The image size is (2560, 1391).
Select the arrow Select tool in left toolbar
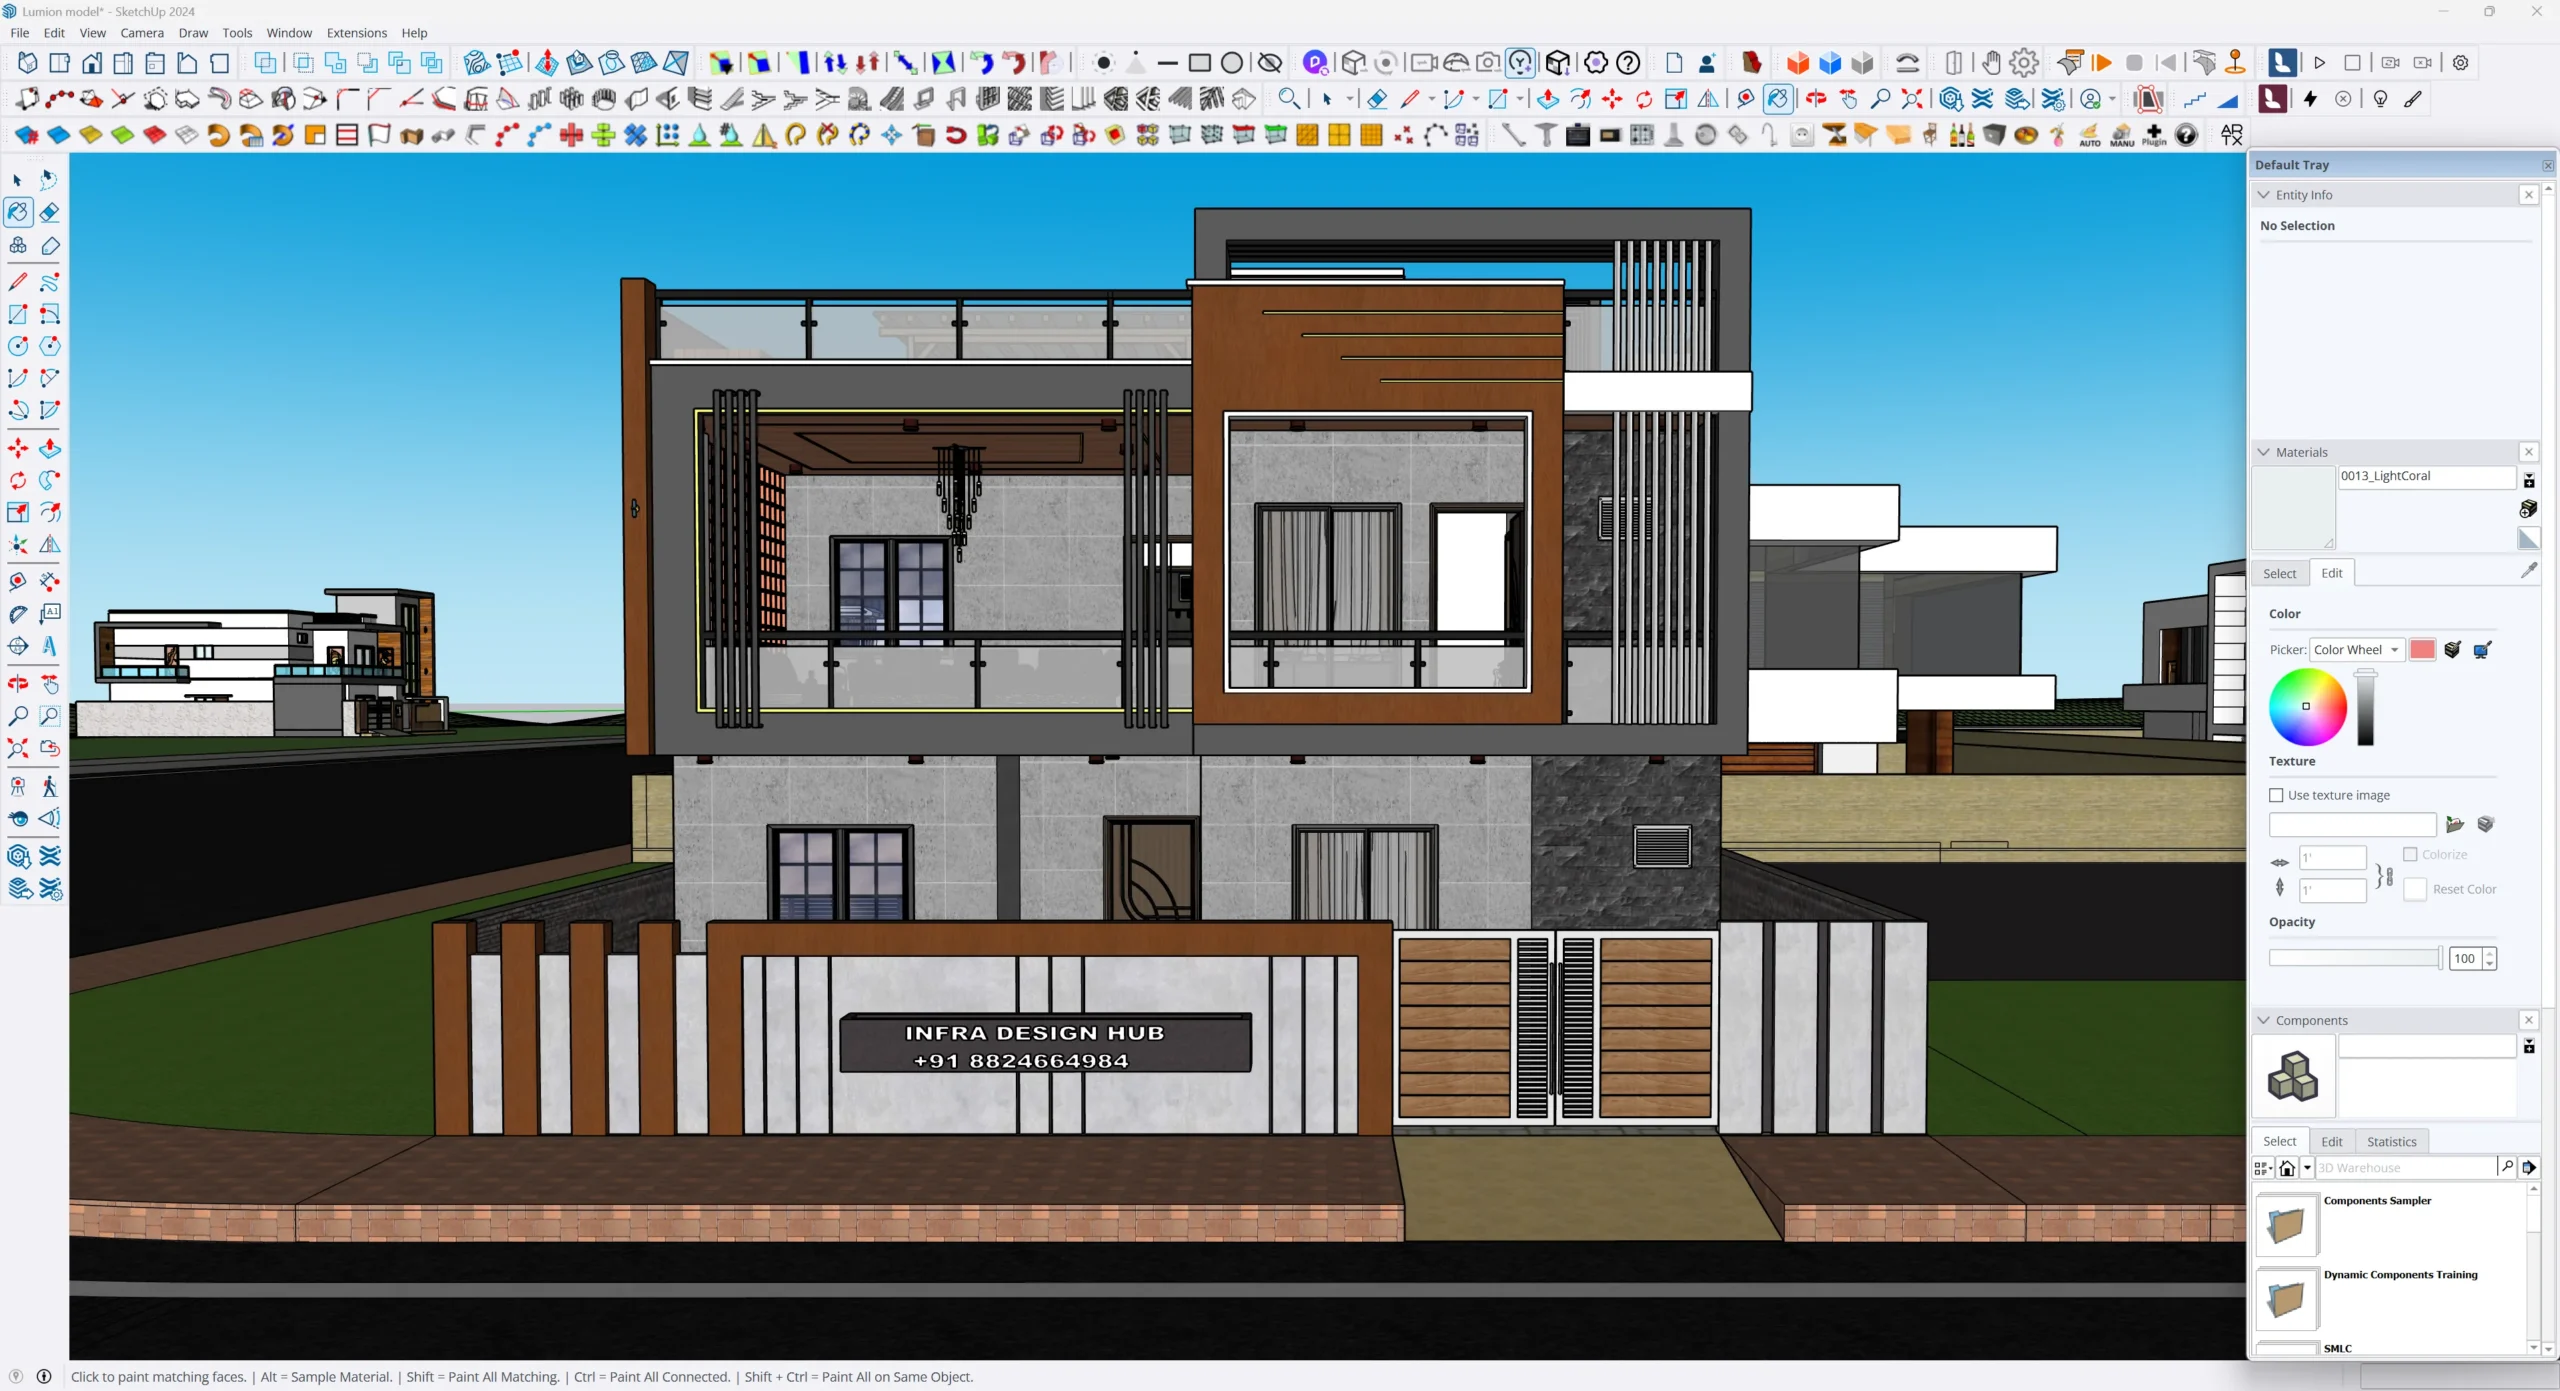tap(17, 180)
